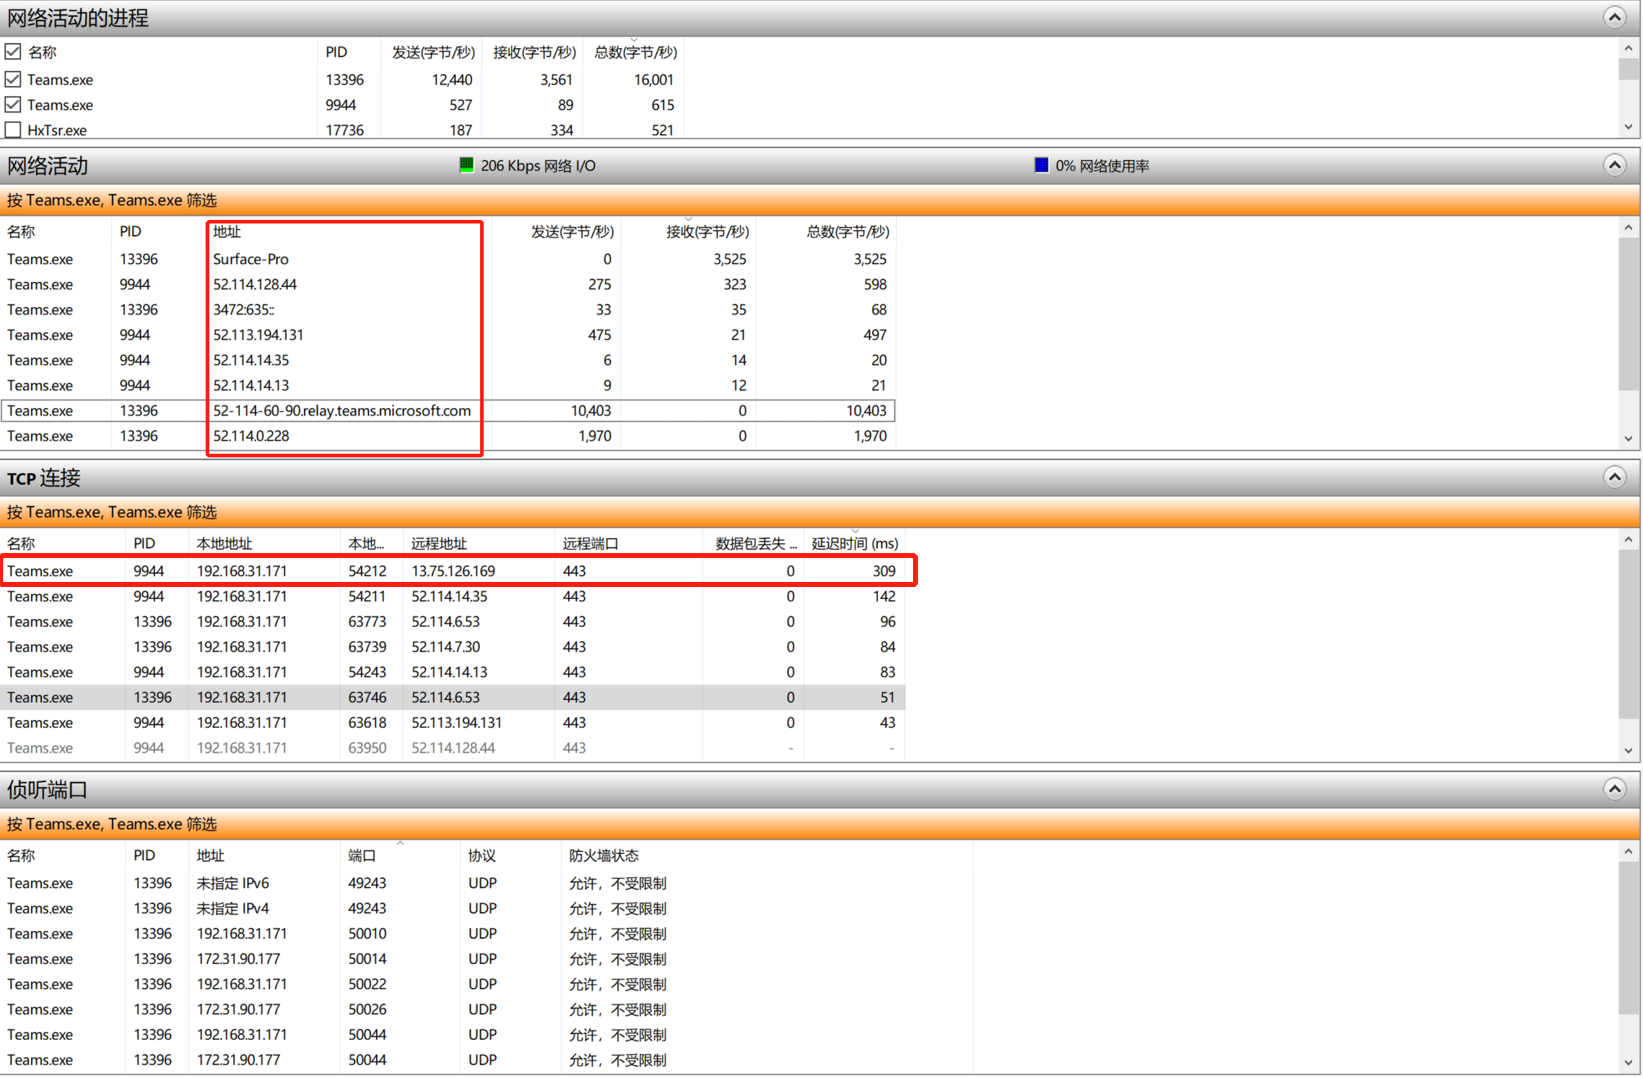1643x1078 pixels.
Task: Toggle the select-all 名称 checkbox in processes header
Action: coord(13,52)
